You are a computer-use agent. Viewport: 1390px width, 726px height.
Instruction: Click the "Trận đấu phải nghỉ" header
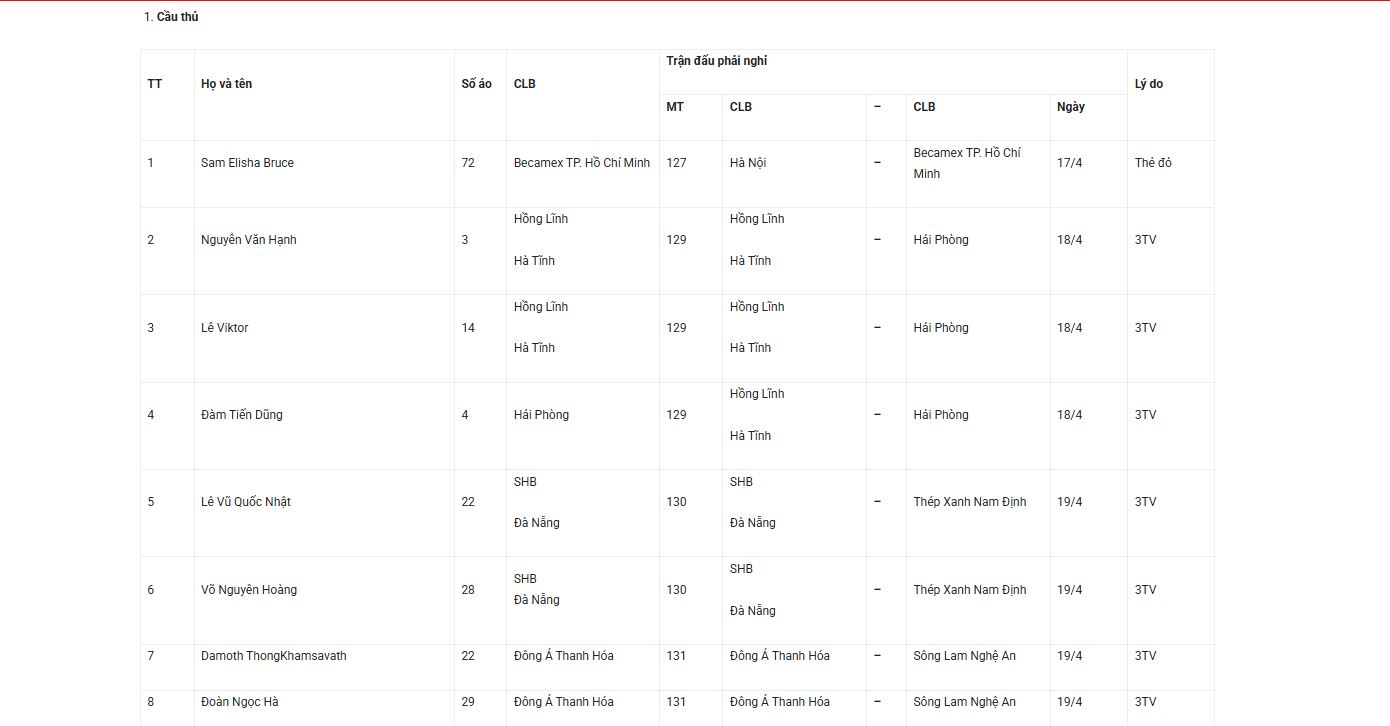pyautogui.click(x=716, y=61)
